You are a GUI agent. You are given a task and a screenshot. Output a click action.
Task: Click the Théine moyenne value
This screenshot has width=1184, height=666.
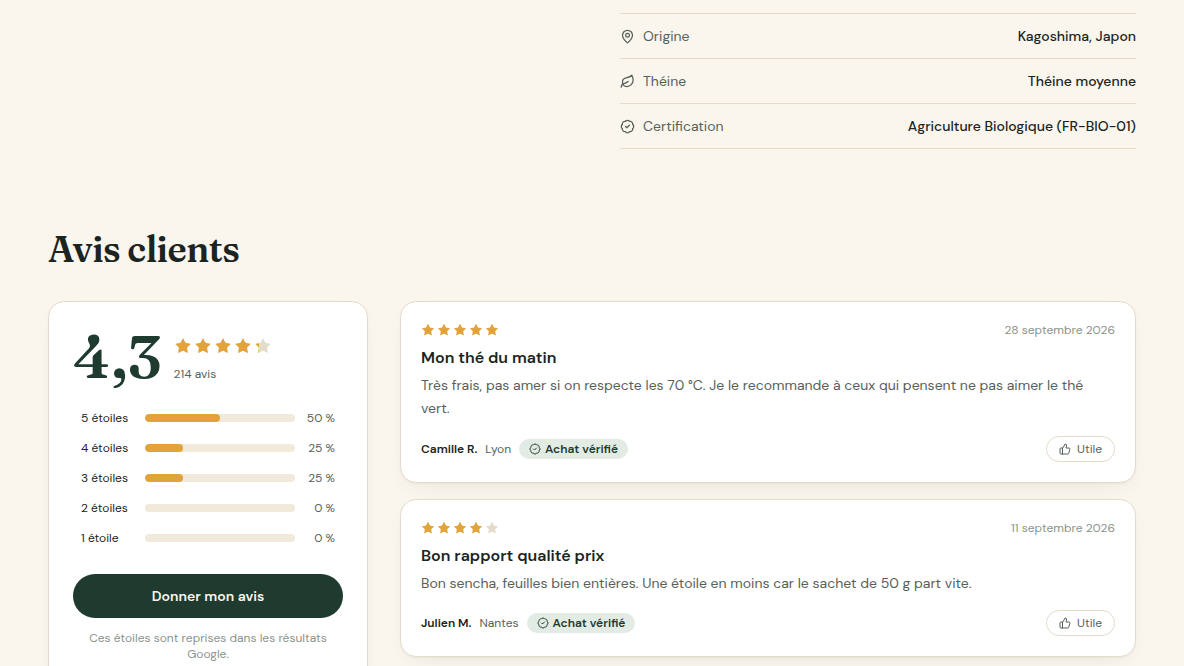[x=1081, y=82]
